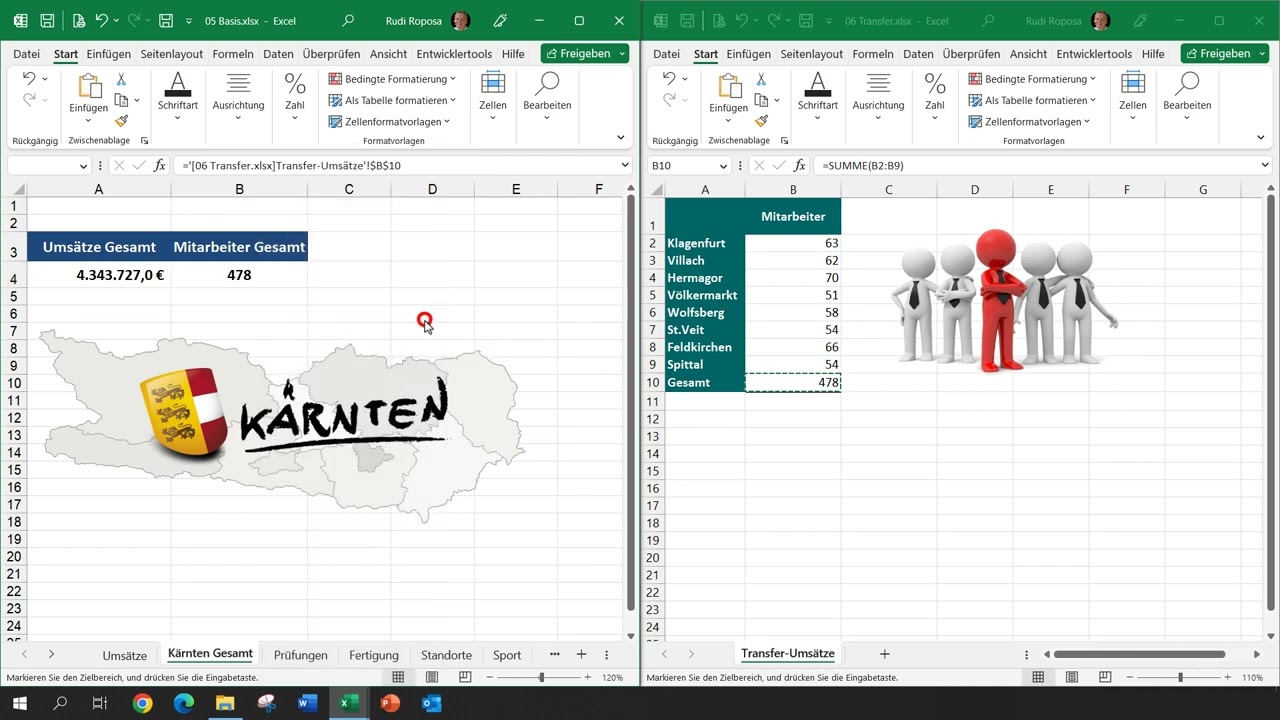Click cancel X in 05 Basis formula bar
The image size is (1280, 720).
coord(119,166)
